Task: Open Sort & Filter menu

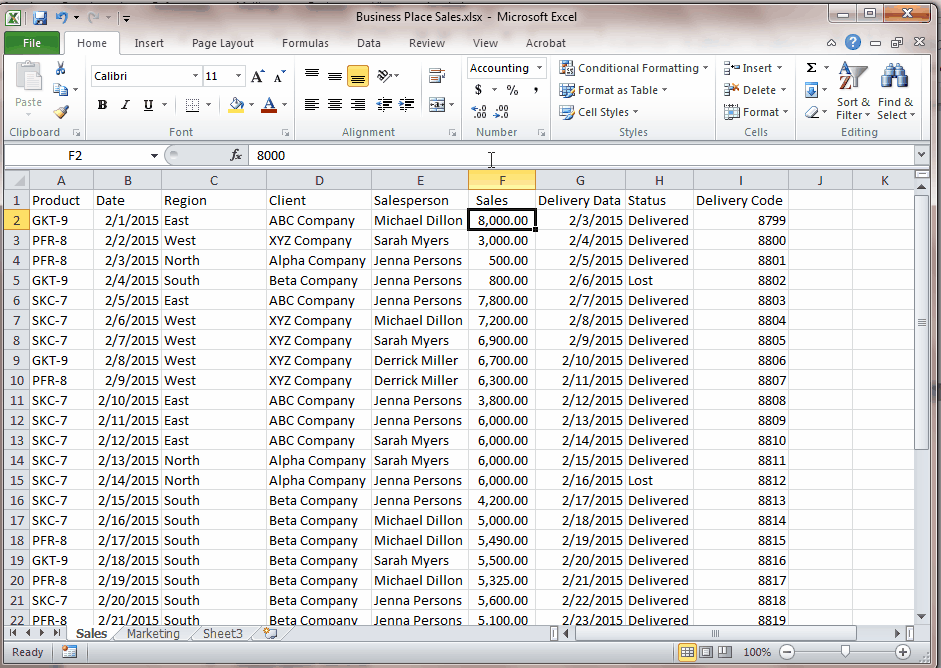Action: [853, 91]
